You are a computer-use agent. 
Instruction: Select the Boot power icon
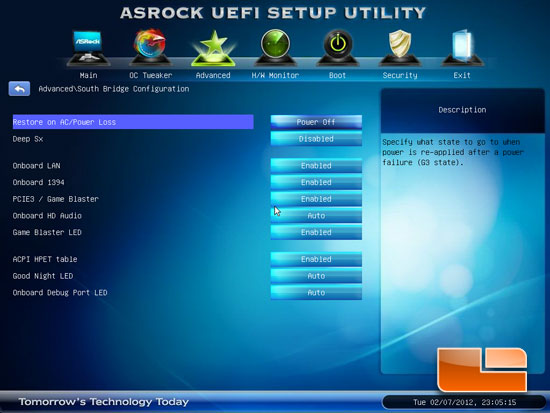(x=337, y=48)
